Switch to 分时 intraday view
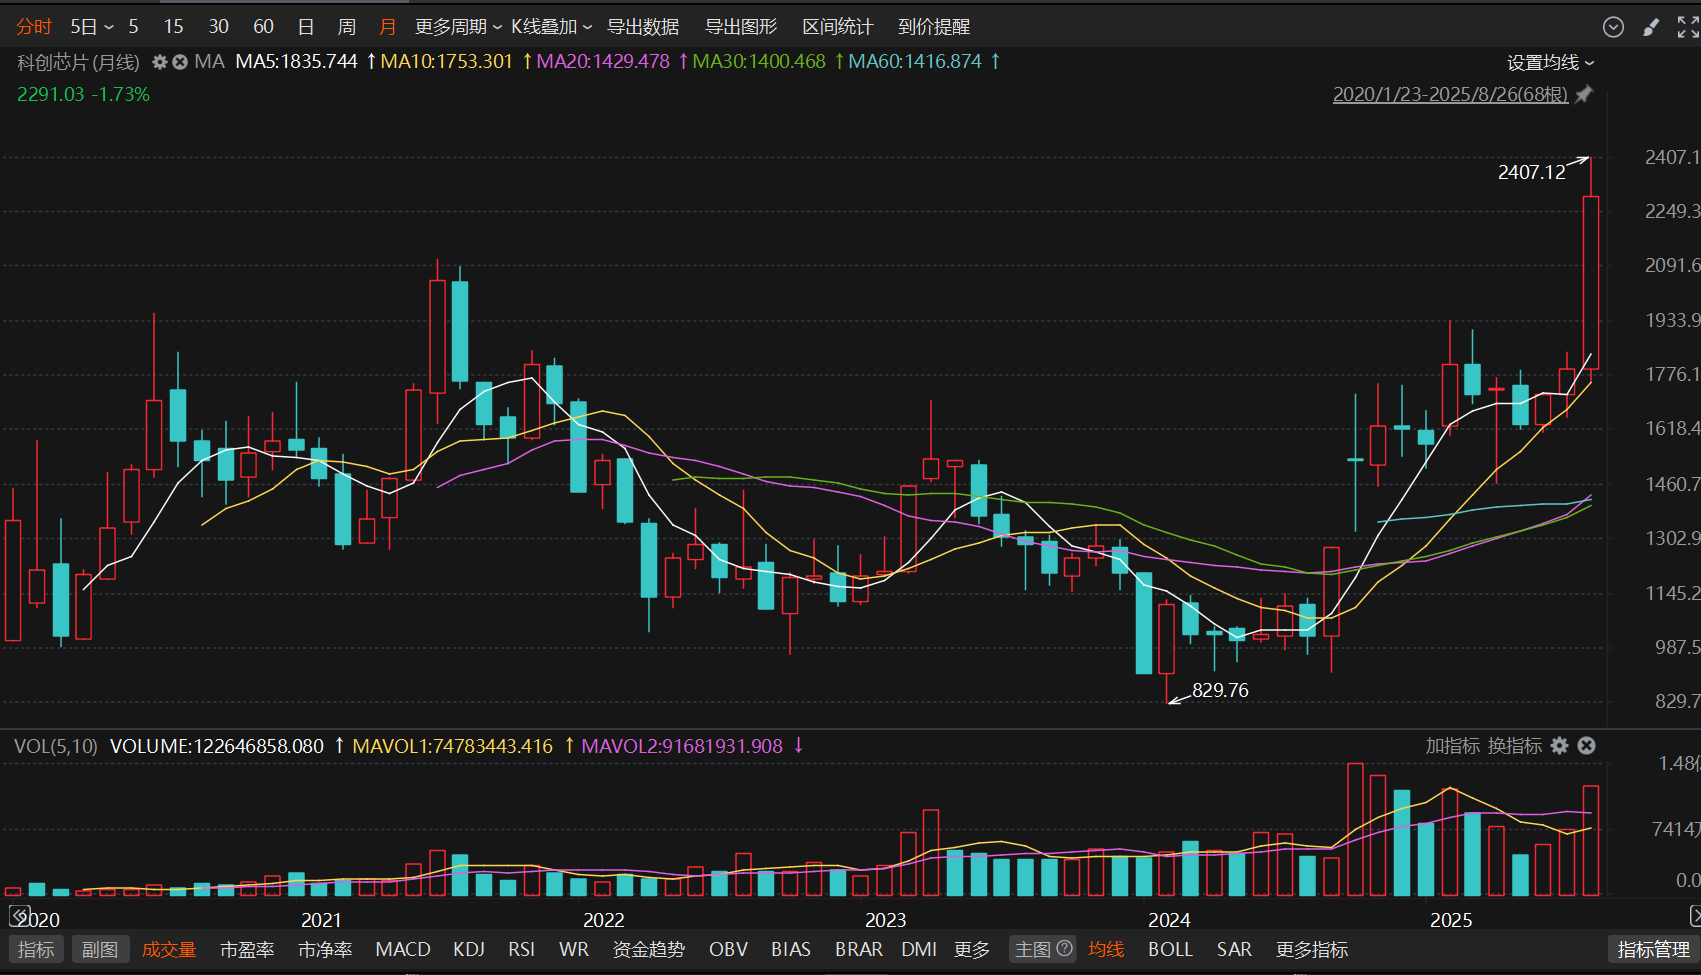The width and height of the screenshot is (1701, 975). point(34,27)
